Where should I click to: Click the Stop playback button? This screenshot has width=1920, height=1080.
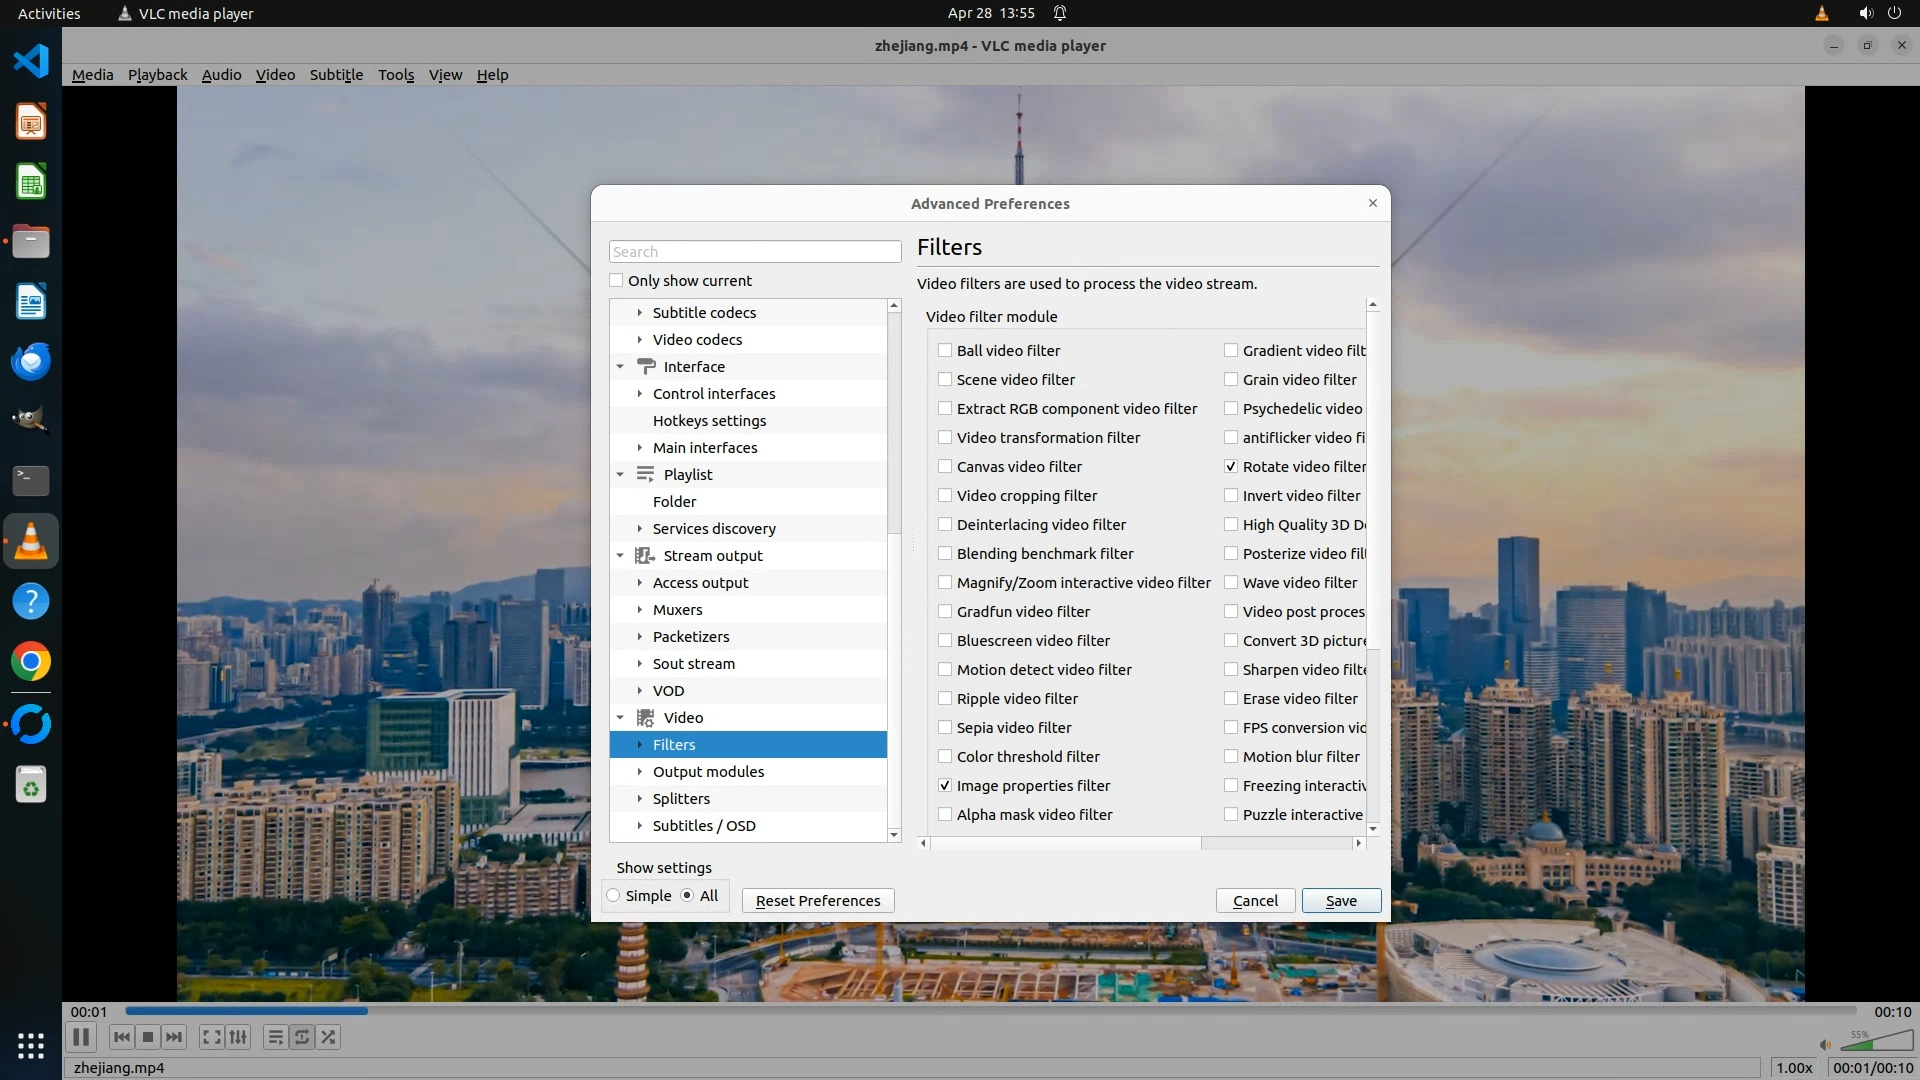[148, 1038]
